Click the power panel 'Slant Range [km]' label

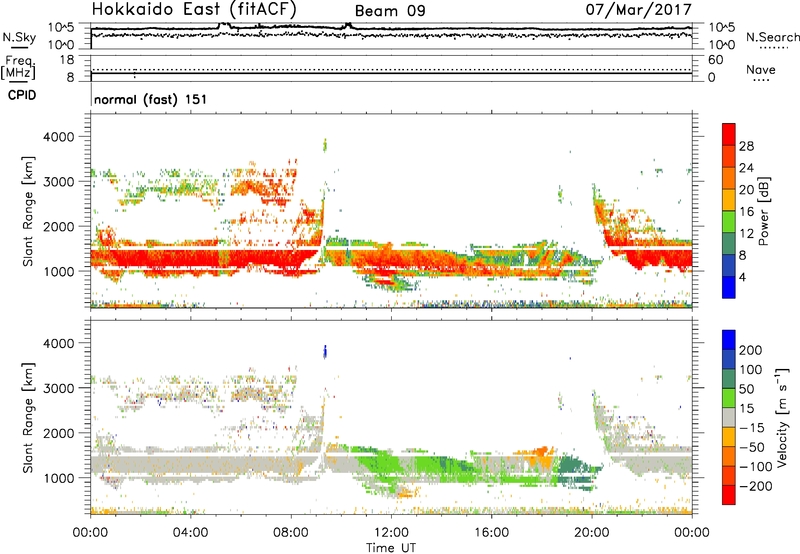(27, 211)
